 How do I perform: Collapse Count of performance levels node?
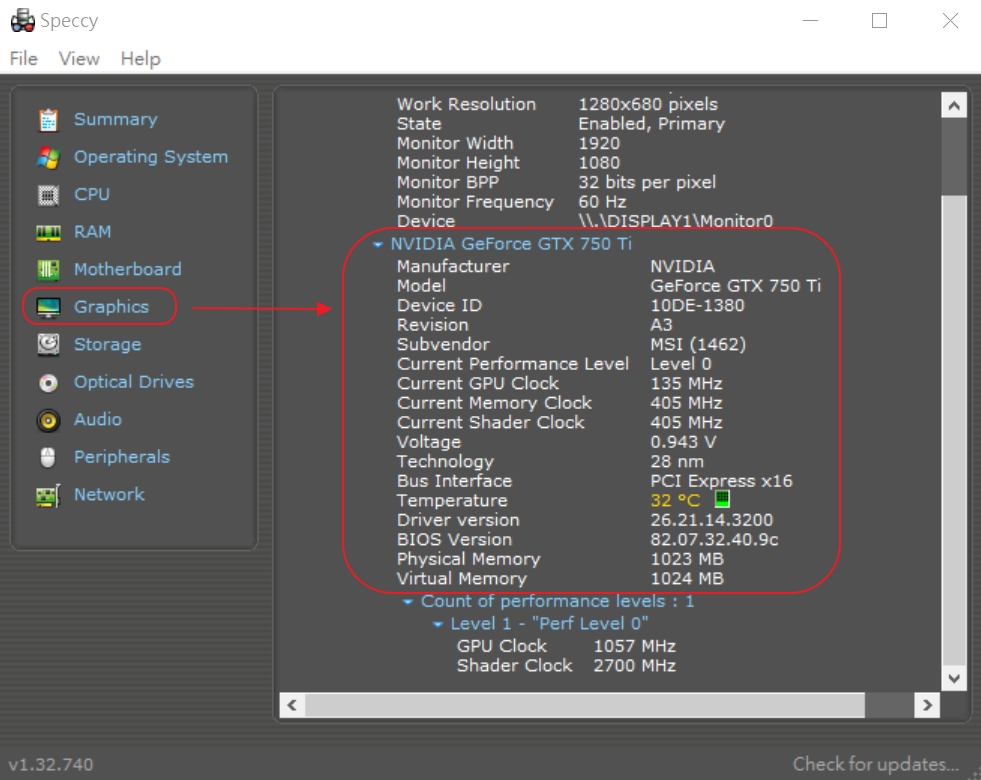tap(407, 602)
